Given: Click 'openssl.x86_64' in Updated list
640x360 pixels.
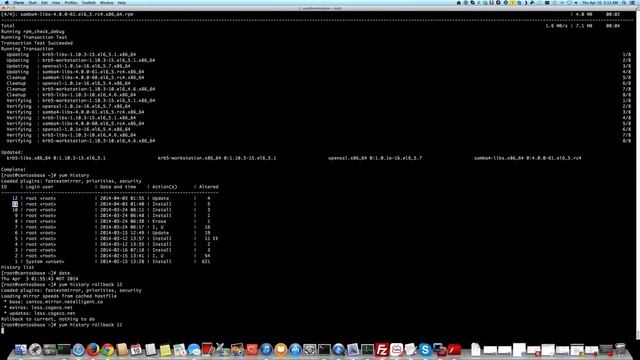Looking at the screenshot, I should [x=347, y=158].
